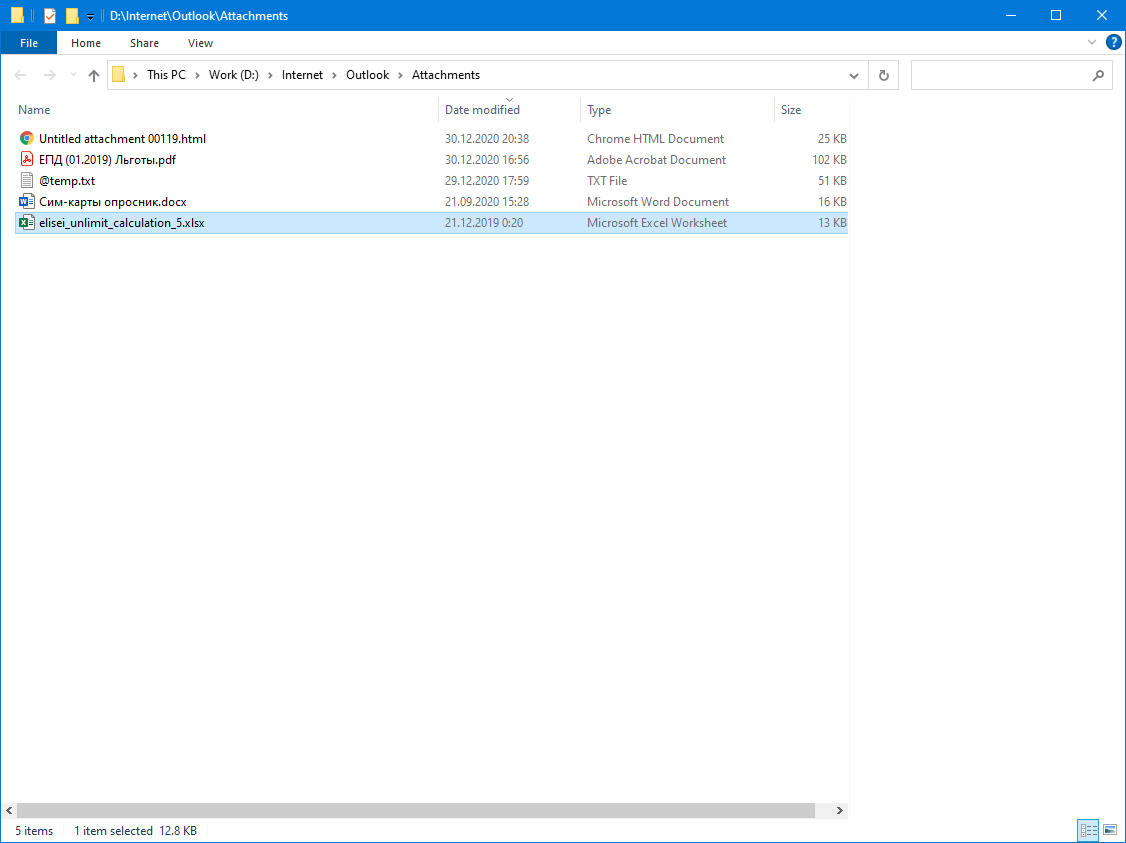
Task: Switch to the View ribbon tab
Action: [200, 43]
